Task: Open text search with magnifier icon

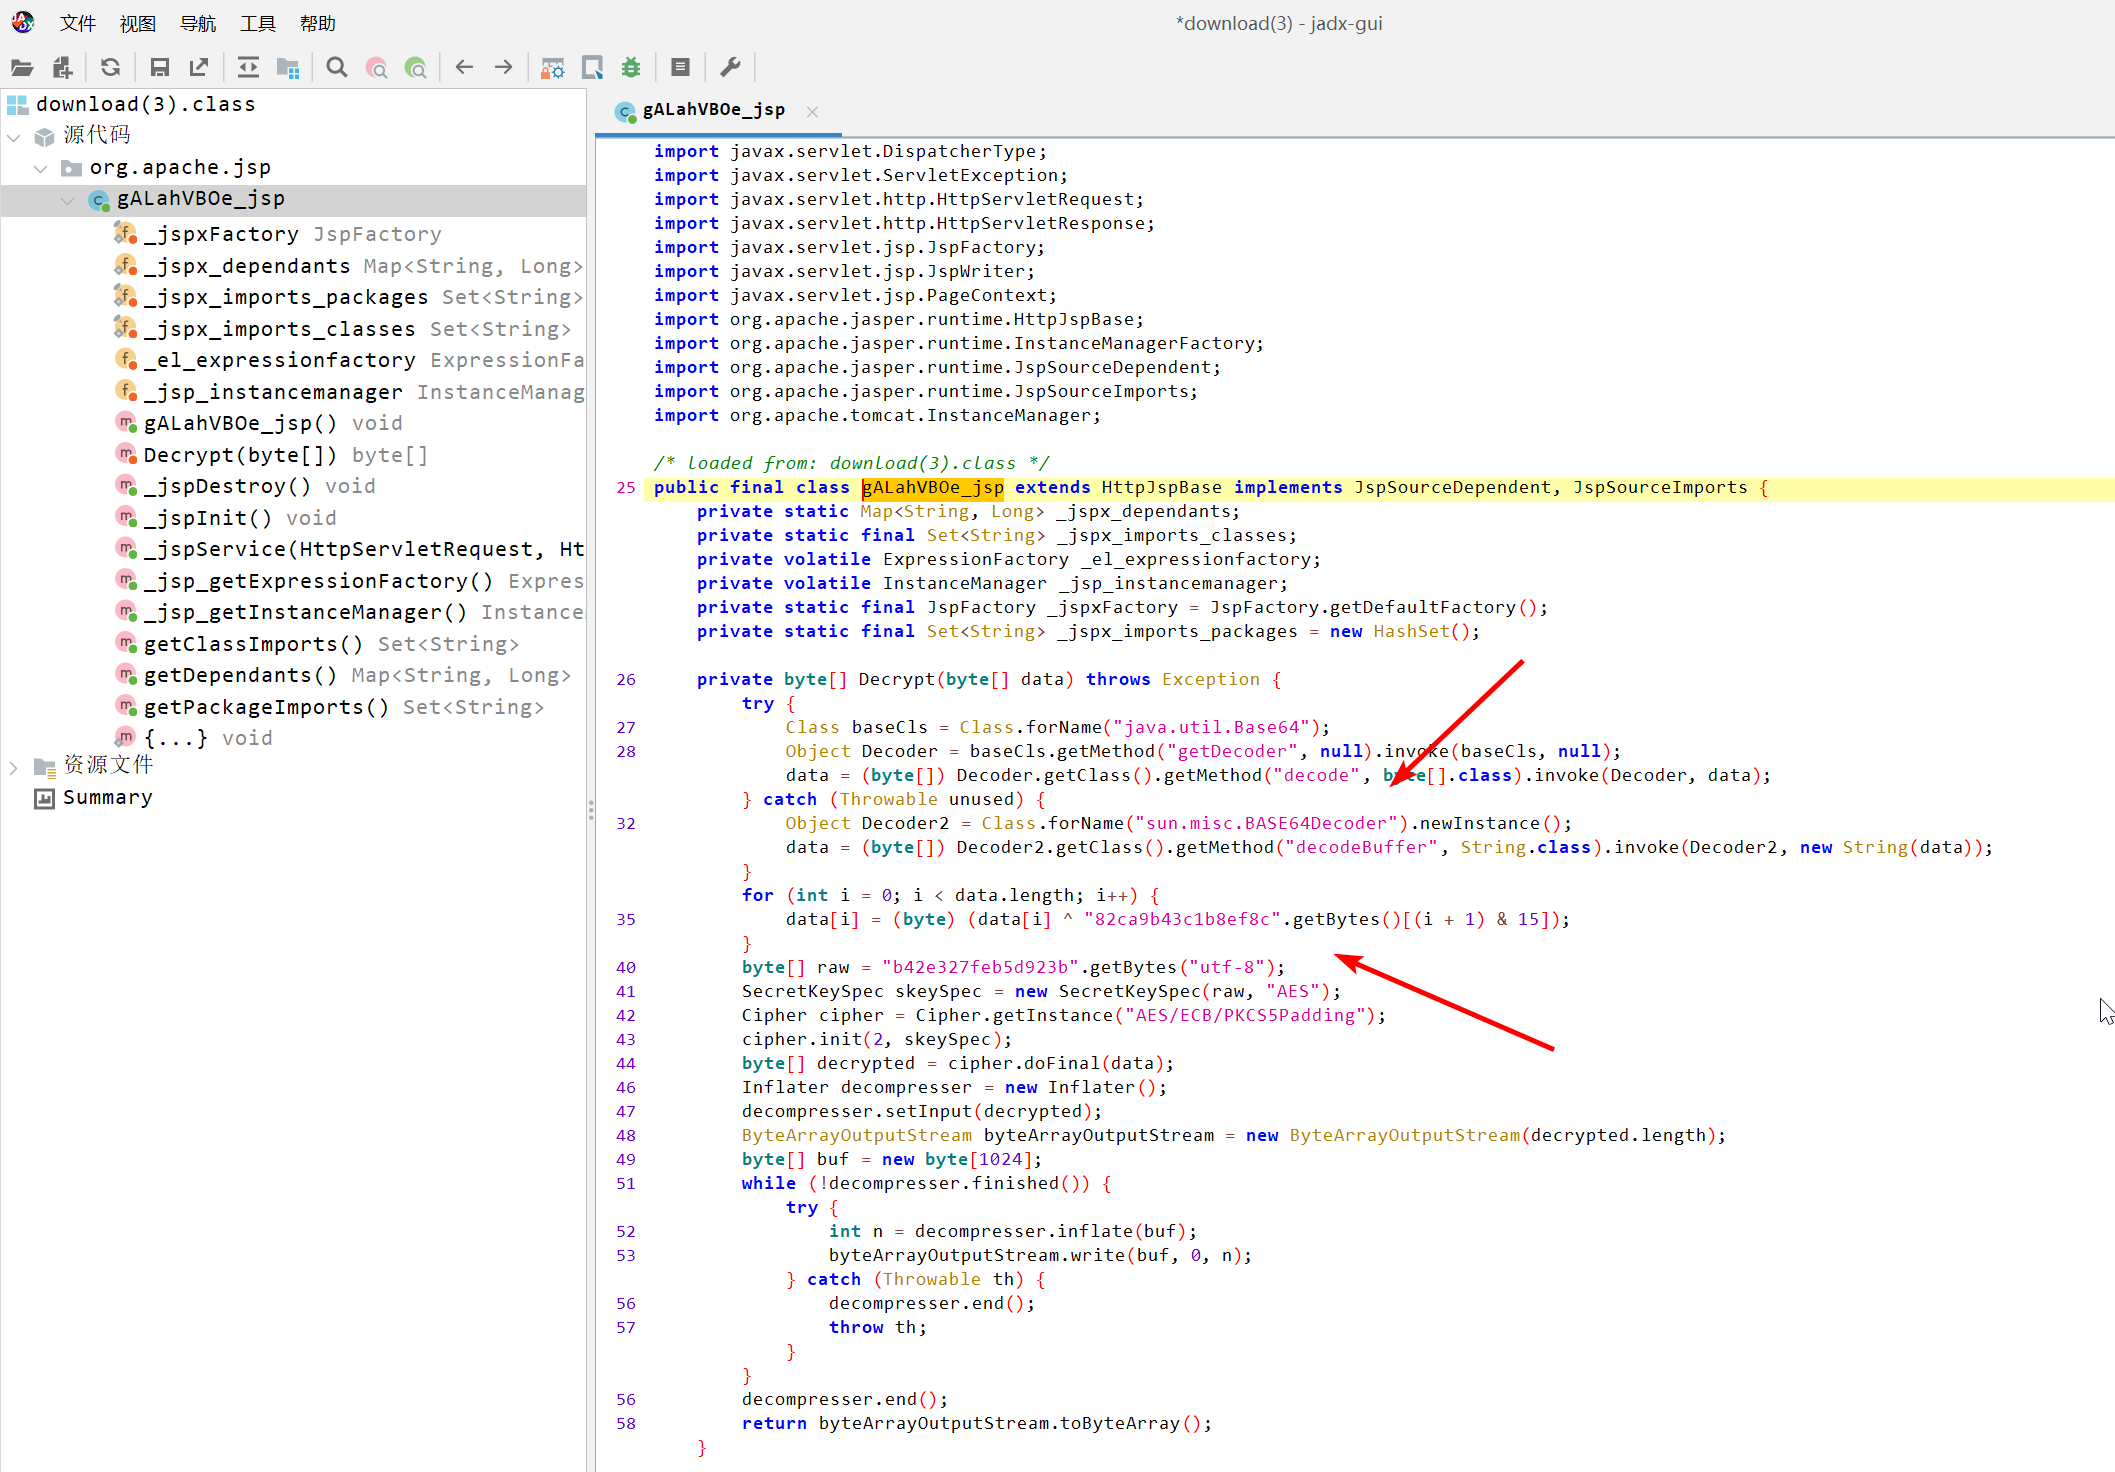Action: point(337,68)
